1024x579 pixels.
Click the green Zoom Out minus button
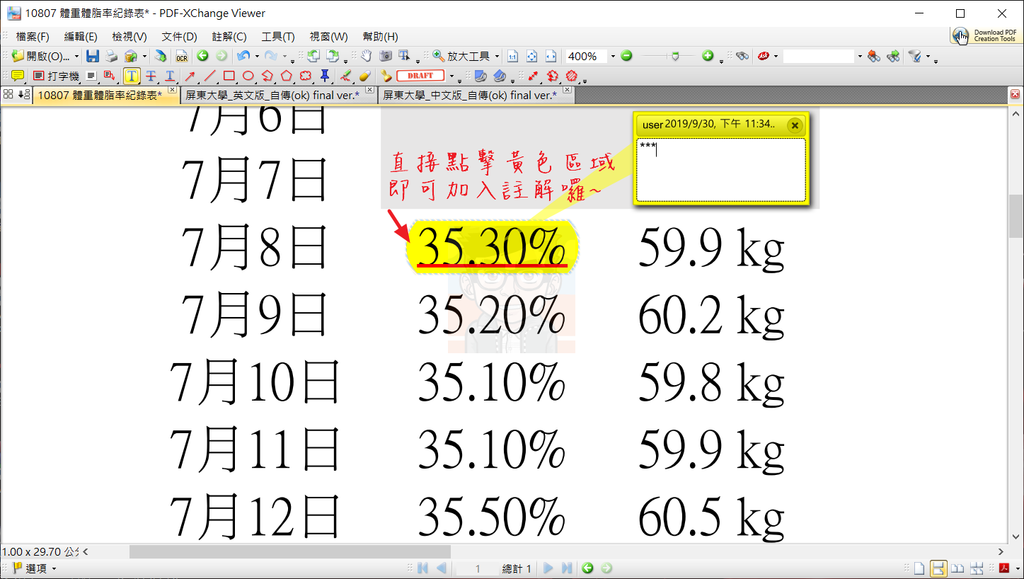626,56
